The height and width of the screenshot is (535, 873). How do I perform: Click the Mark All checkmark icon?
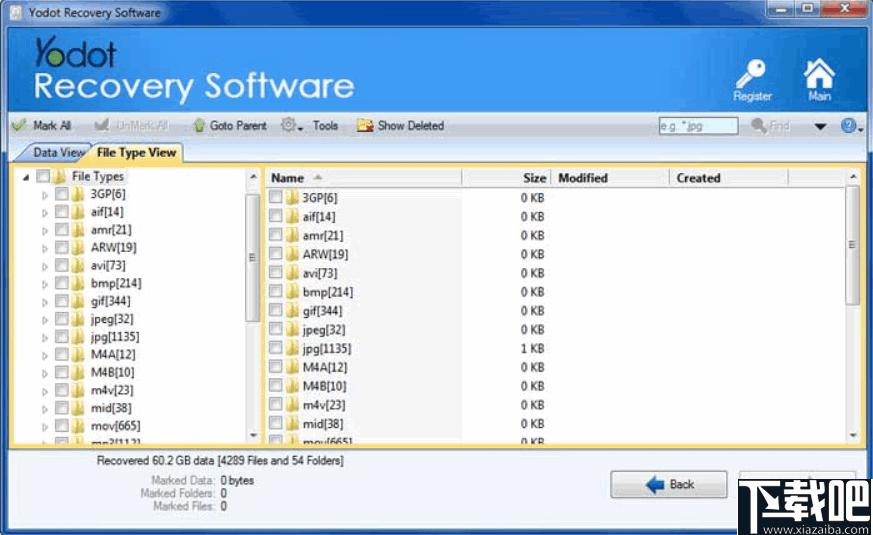pyautogui.click(x=18, y=126)
